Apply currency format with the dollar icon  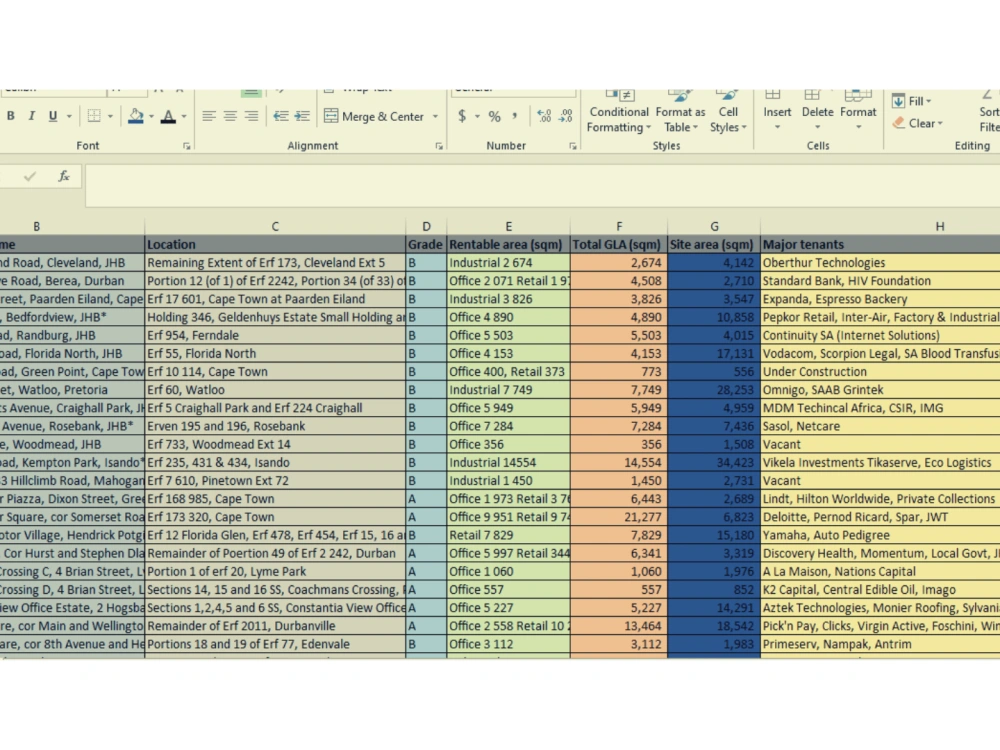462,115
